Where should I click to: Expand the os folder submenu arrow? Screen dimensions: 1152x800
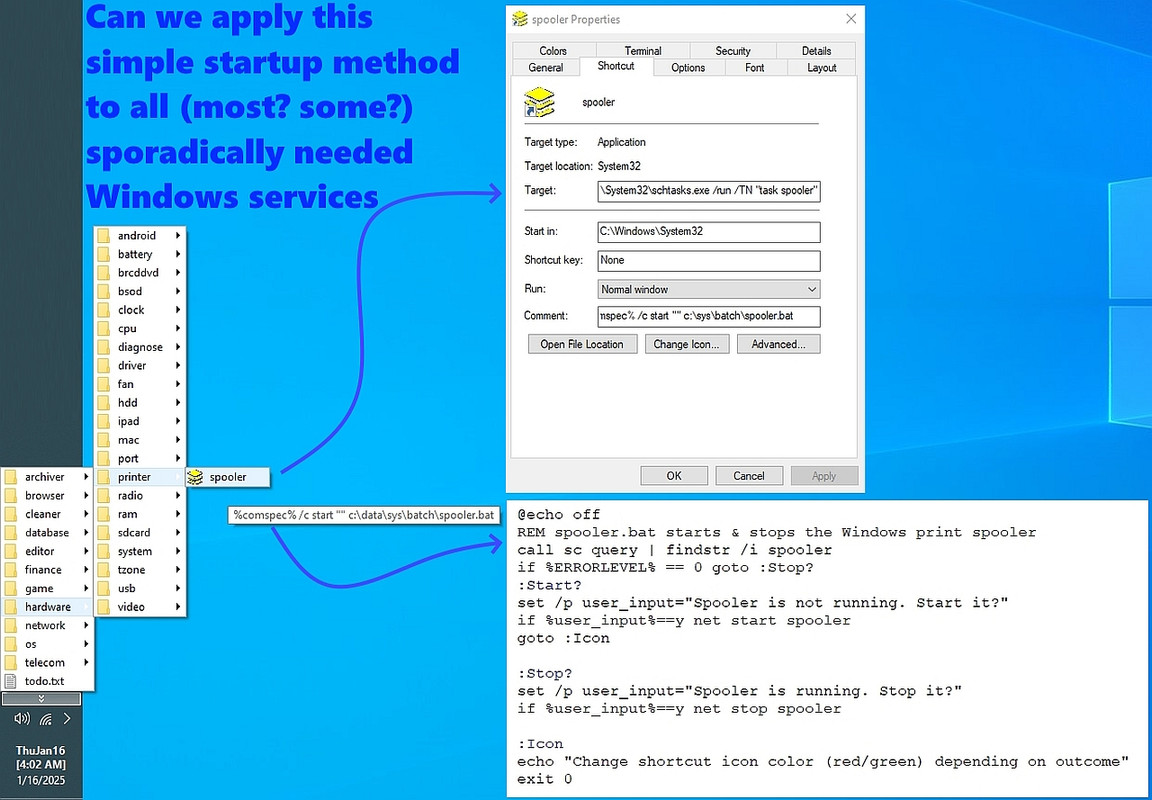click(x=86, y=644)
